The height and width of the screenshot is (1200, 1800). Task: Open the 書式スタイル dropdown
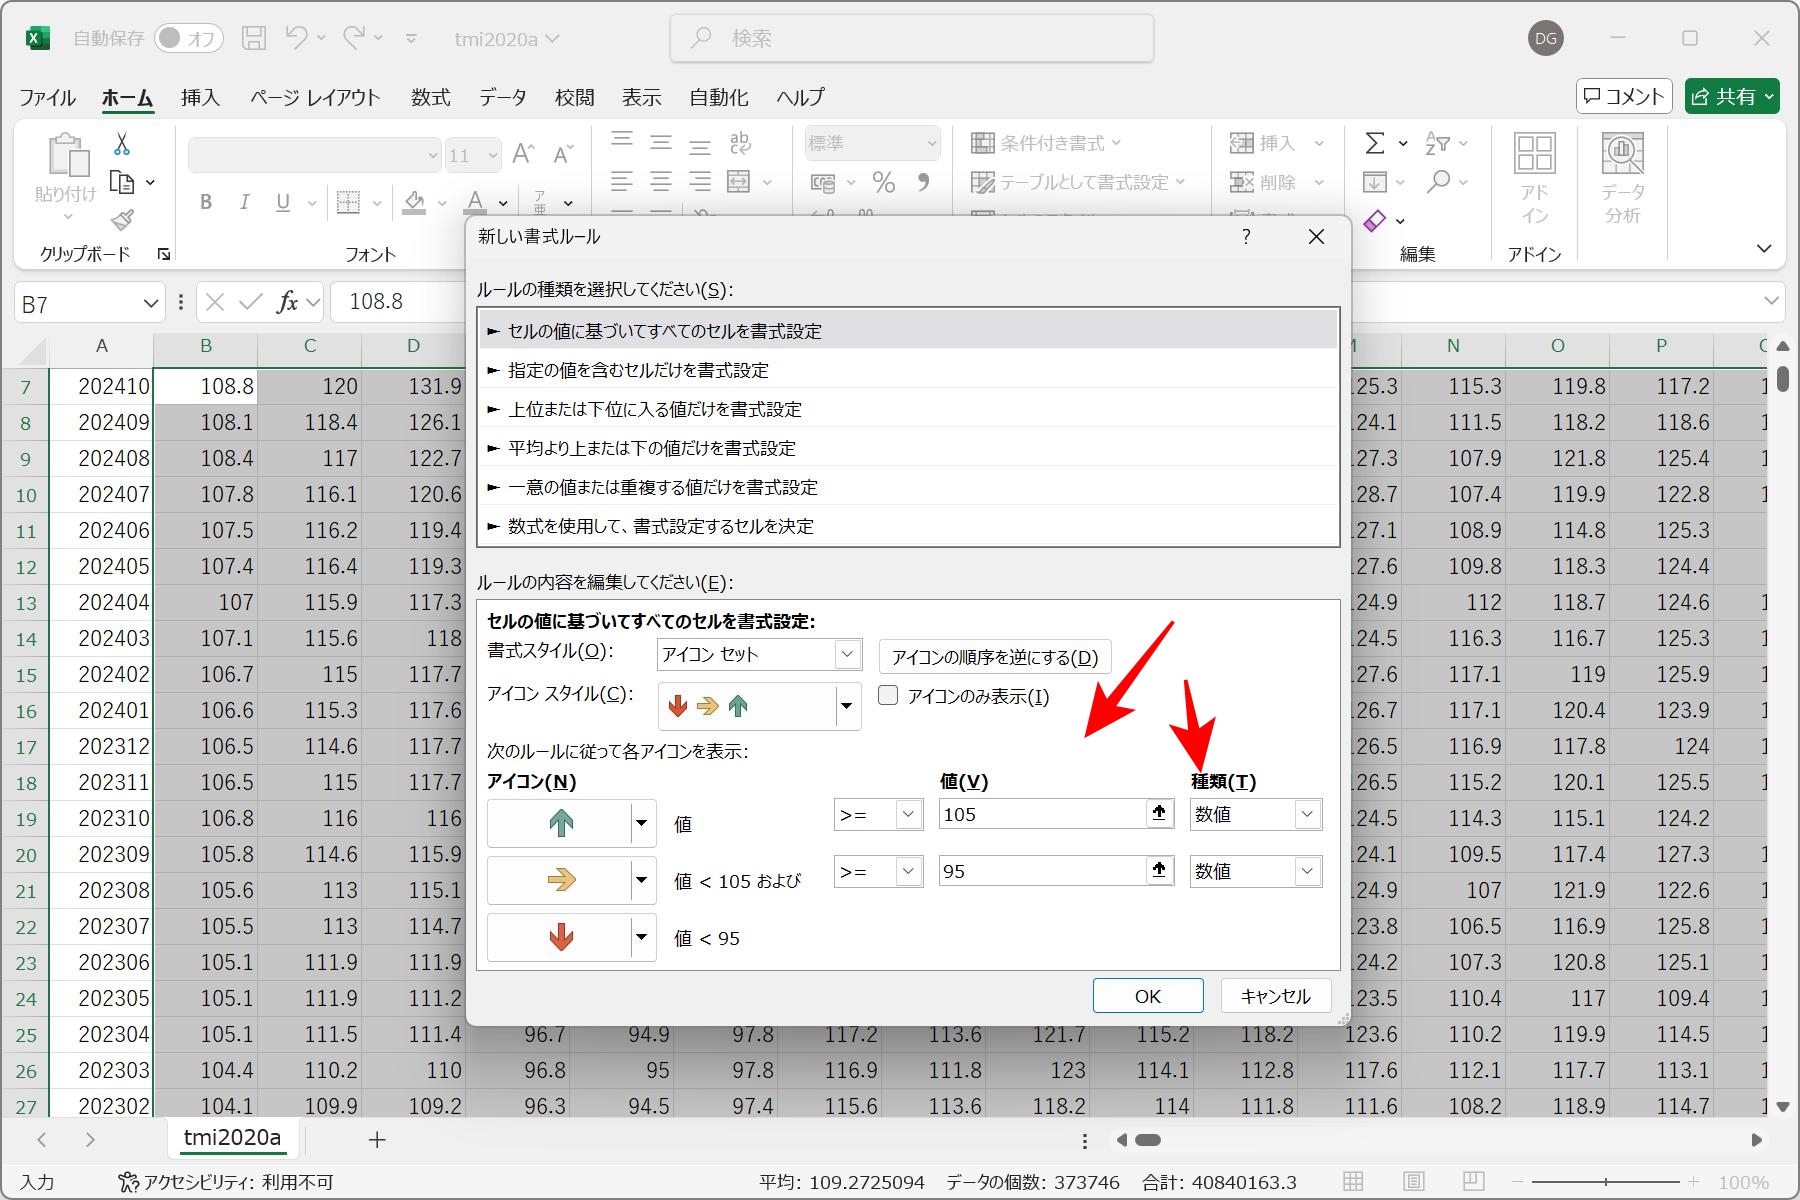[x=847, y=654]
